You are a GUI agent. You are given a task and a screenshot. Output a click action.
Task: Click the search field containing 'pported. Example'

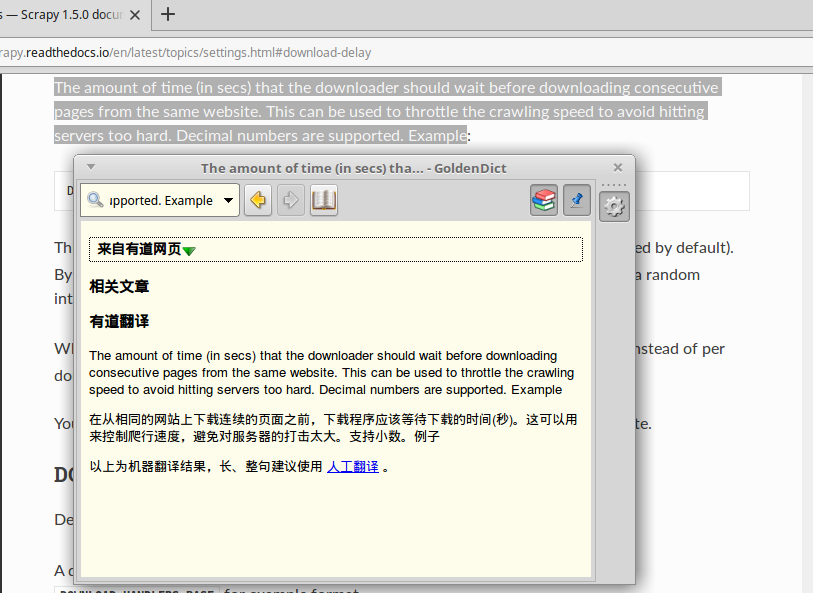coord(161,200)
